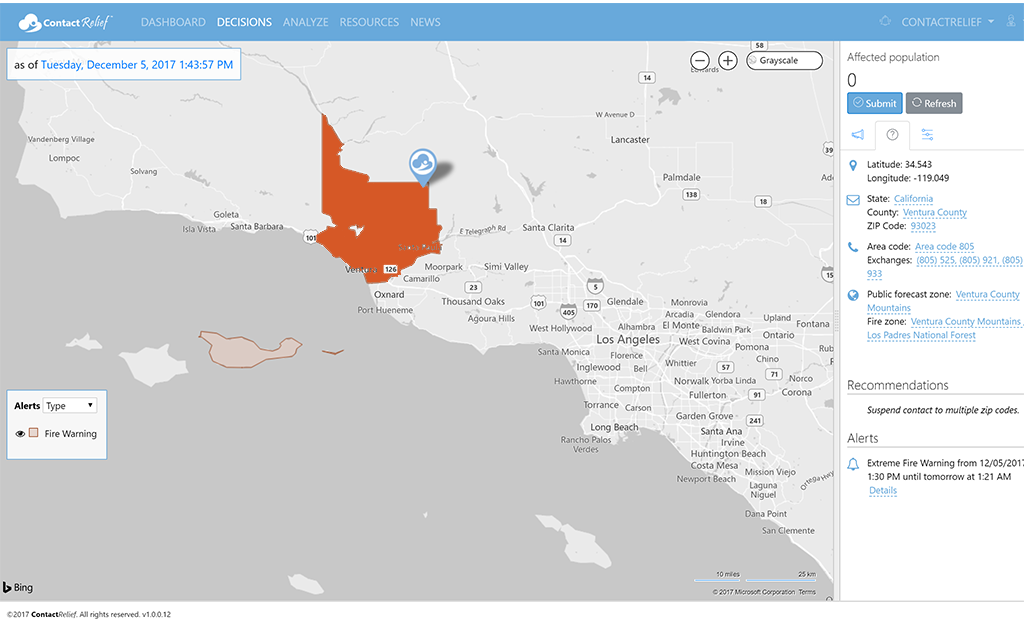Click the Fire Warning color swatch
The image size is (1024, 628).
tap(34, 433)
